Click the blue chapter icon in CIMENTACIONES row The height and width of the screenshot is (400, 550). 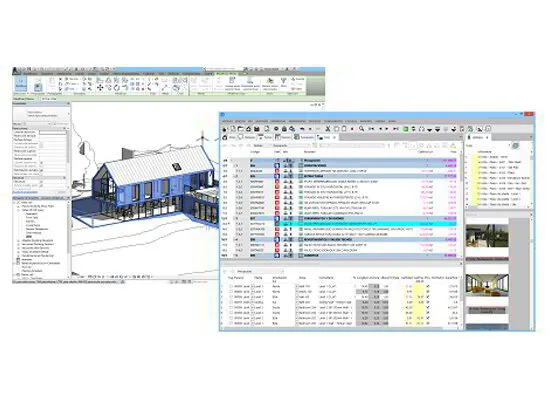click(277, 166)
